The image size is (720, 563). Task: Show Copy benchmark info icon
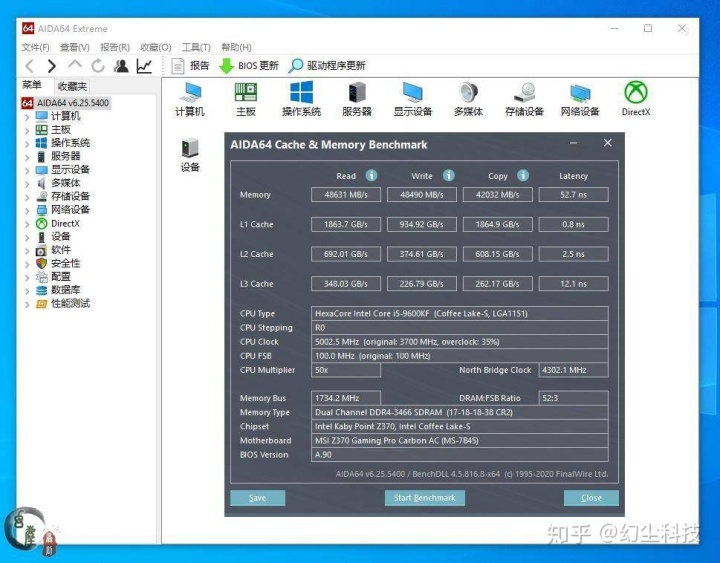click(523, 175)
